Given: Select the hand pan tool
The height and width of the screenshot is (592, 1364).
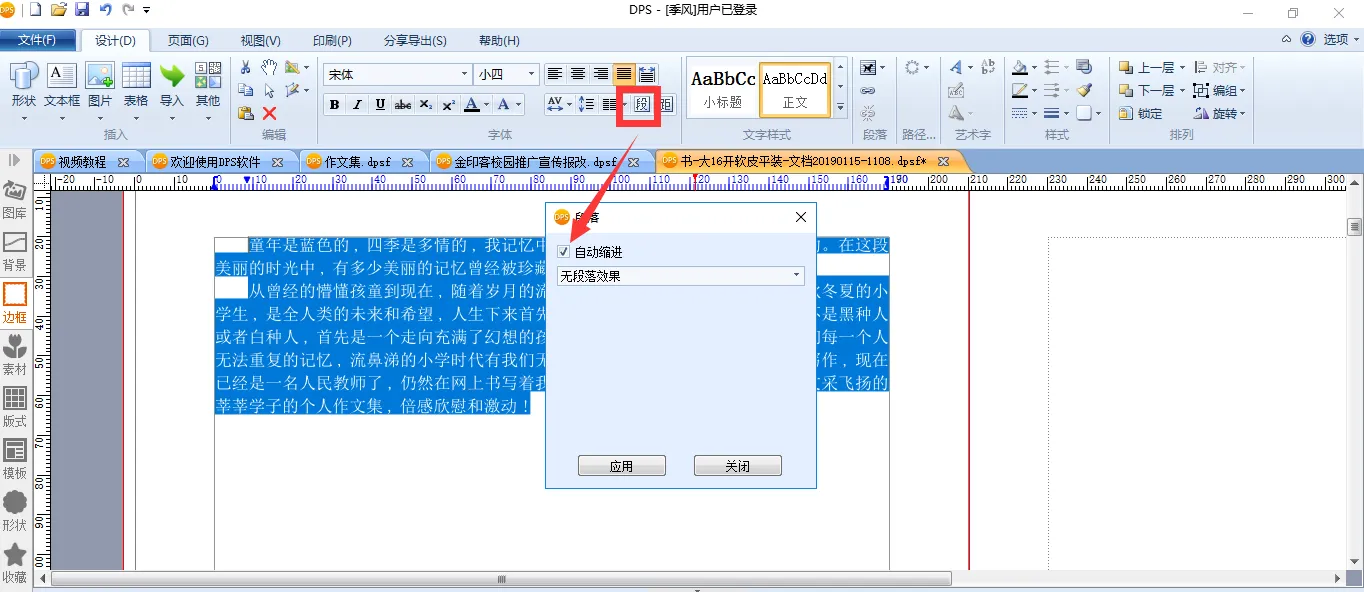Looking at the screenshot, I should (269, 67).
